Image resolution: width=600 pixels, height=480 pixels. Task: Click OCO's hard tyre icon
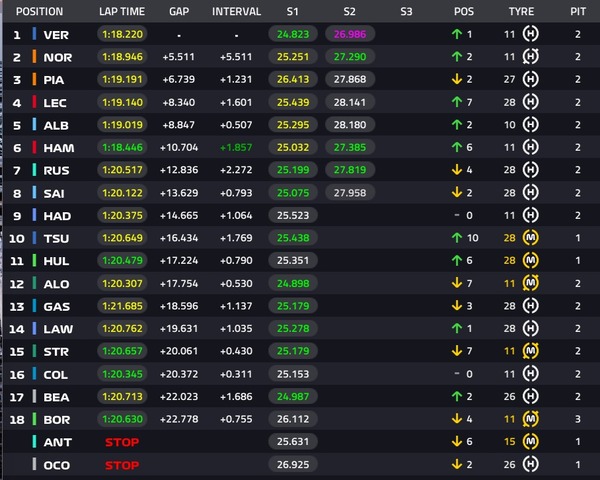tap(530, 464)
